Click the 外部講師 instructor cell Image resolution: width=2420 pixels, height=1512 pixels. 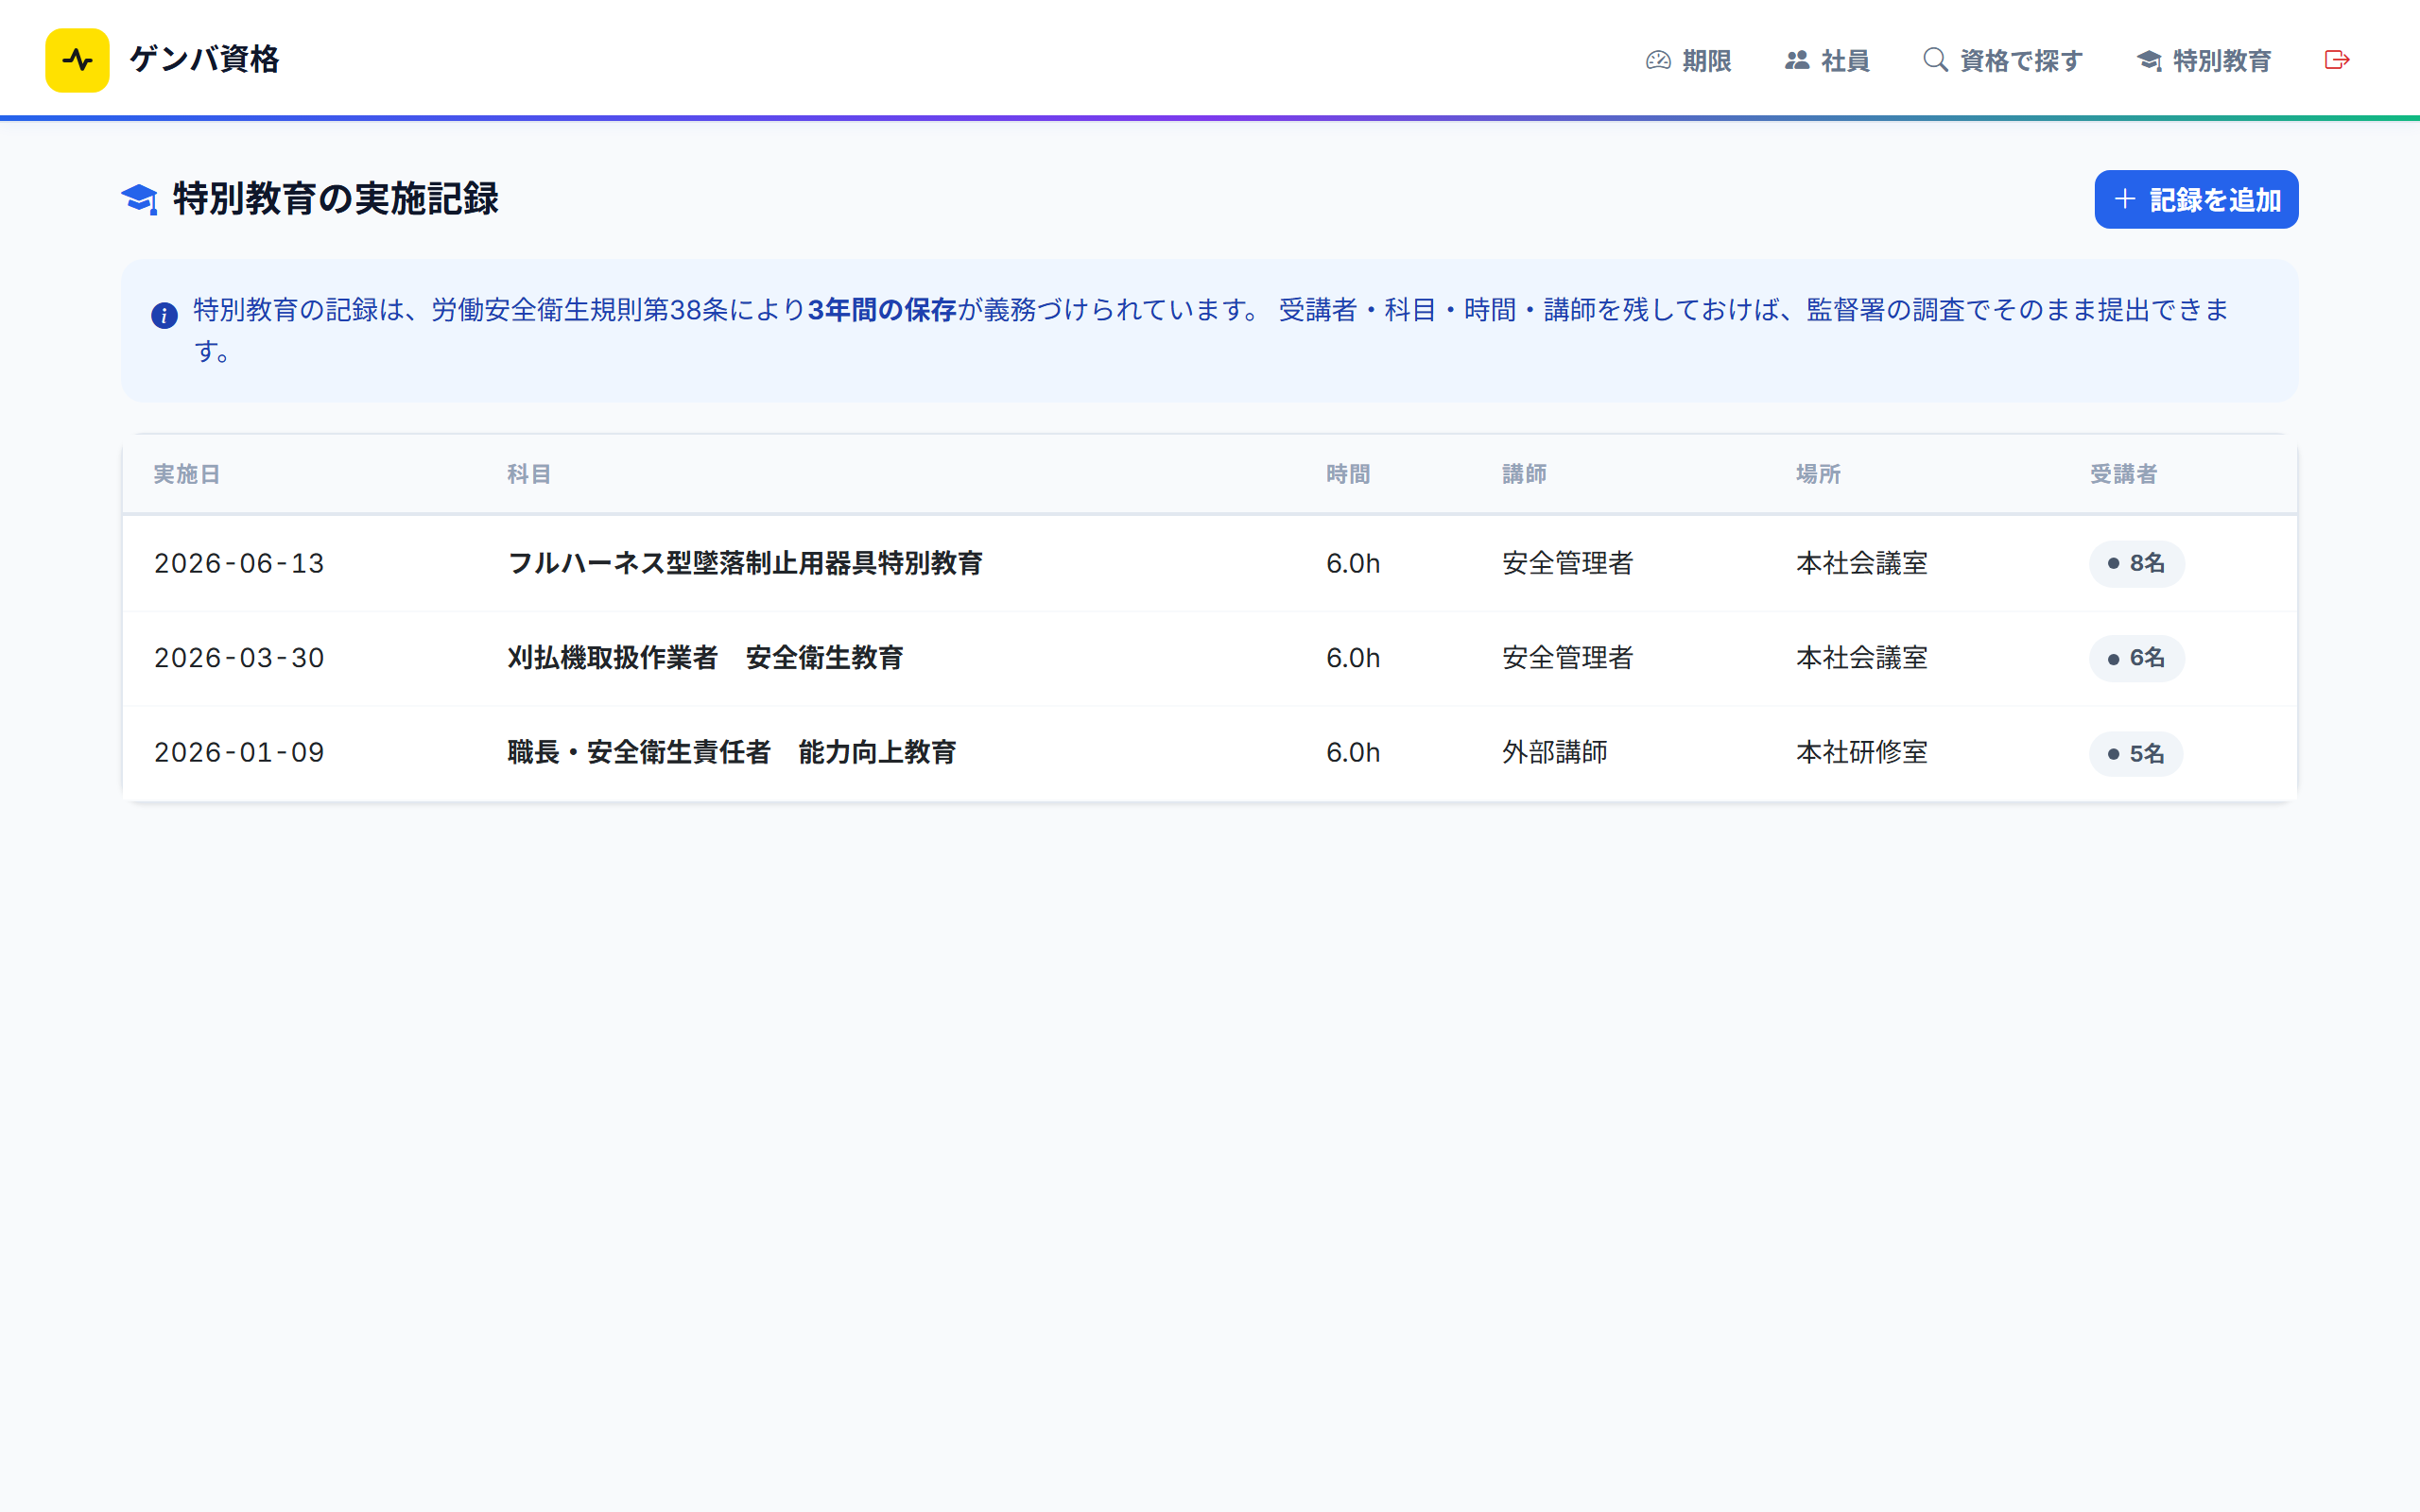click(1555, 752)
